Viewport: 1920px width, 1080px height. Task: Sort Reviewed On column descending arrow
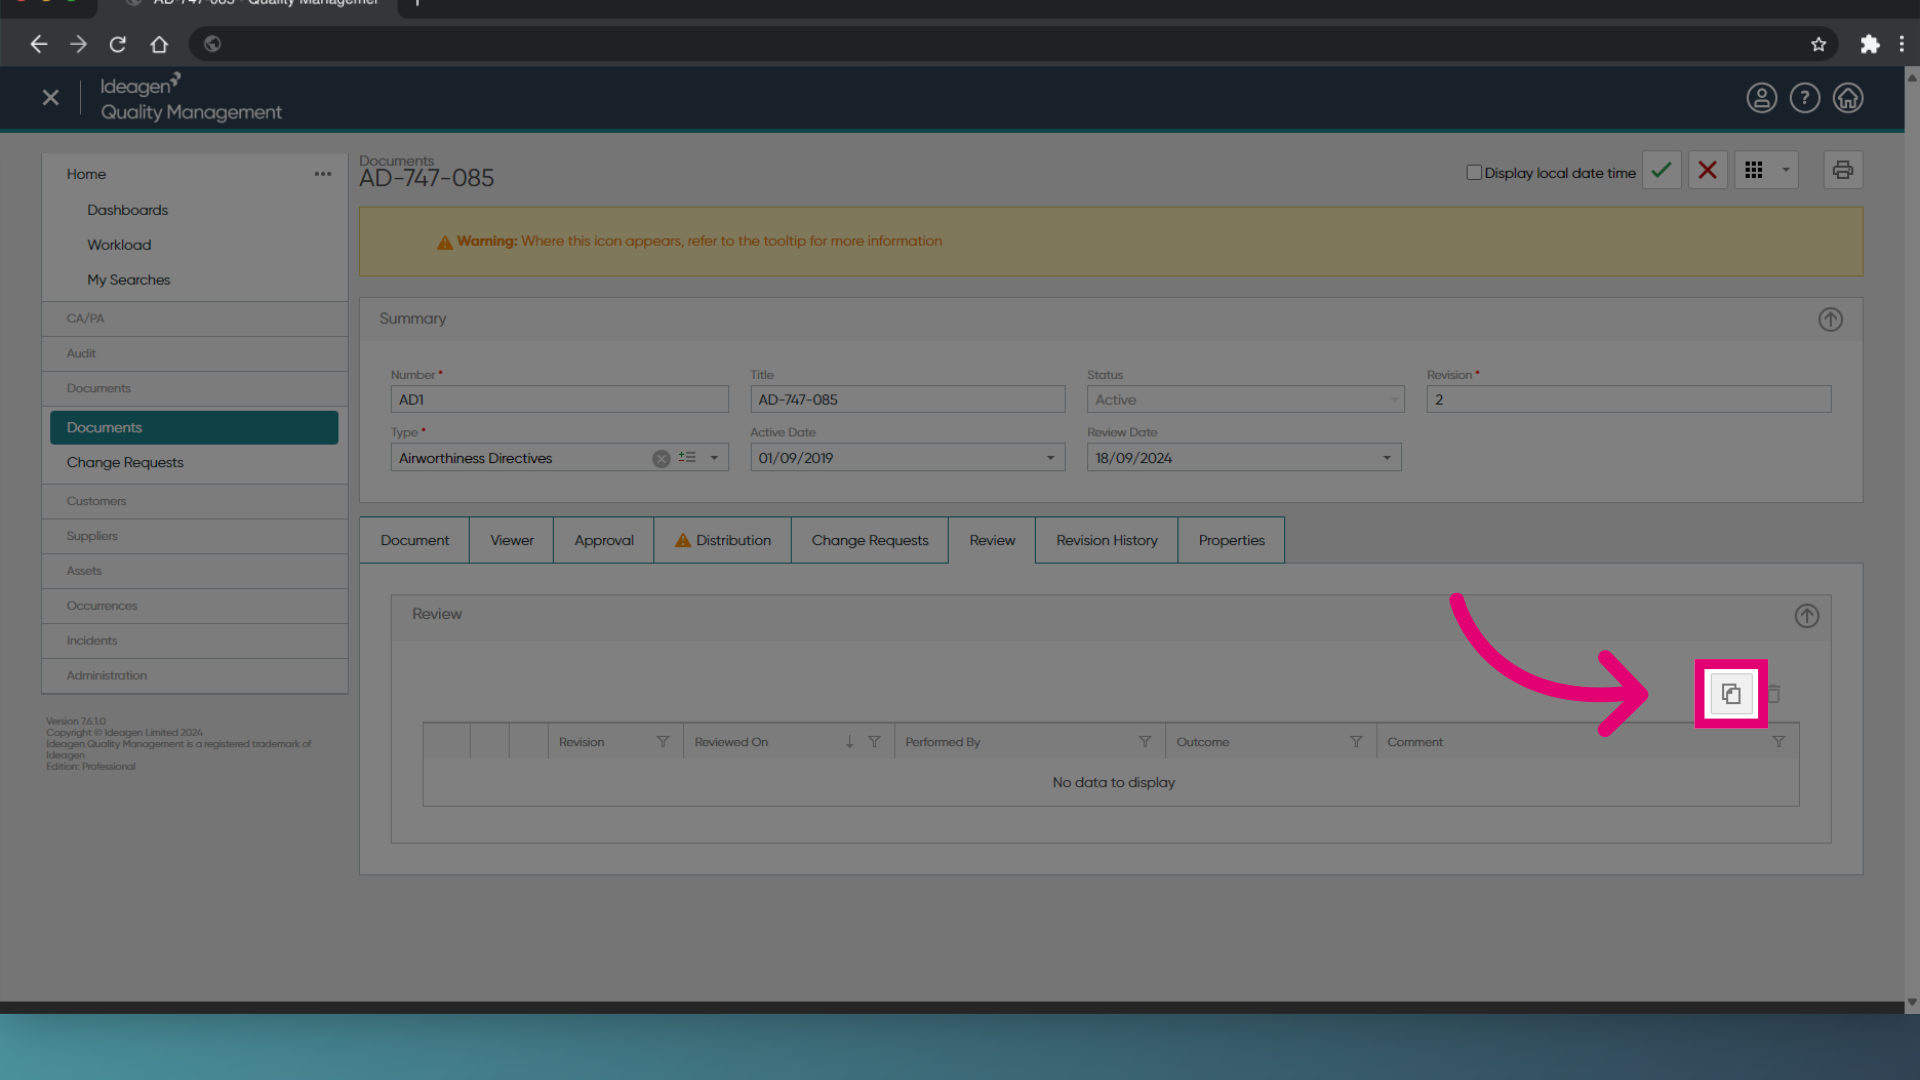coord(849,742)
